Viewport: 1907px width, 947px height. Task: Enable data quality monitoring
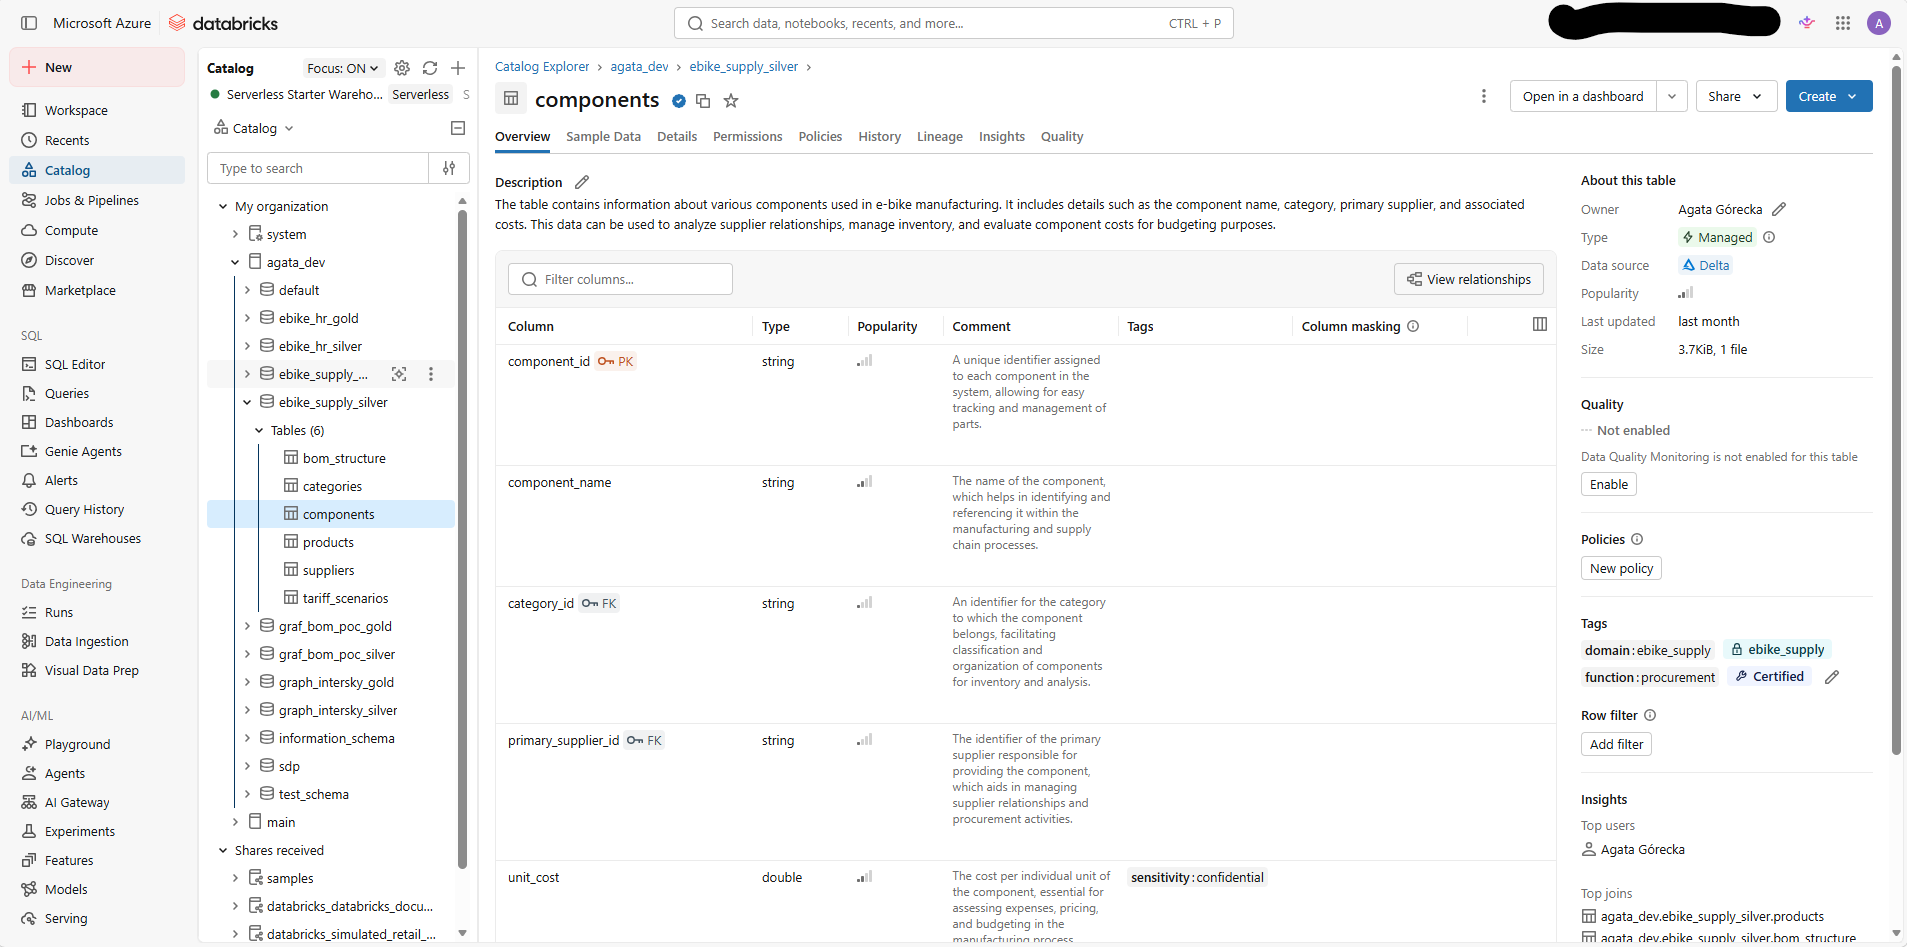click(1609, 484)
